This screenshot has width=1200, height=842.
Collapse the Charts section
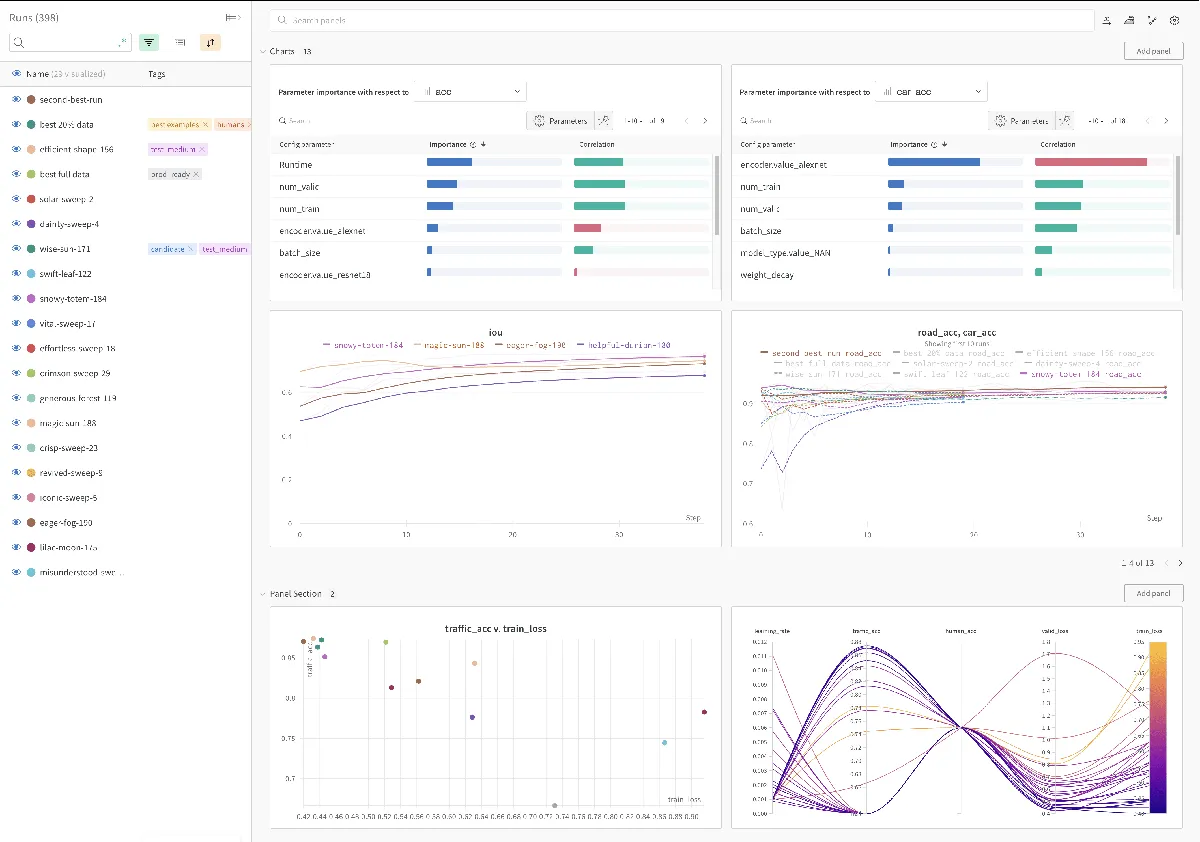point(263,51)
